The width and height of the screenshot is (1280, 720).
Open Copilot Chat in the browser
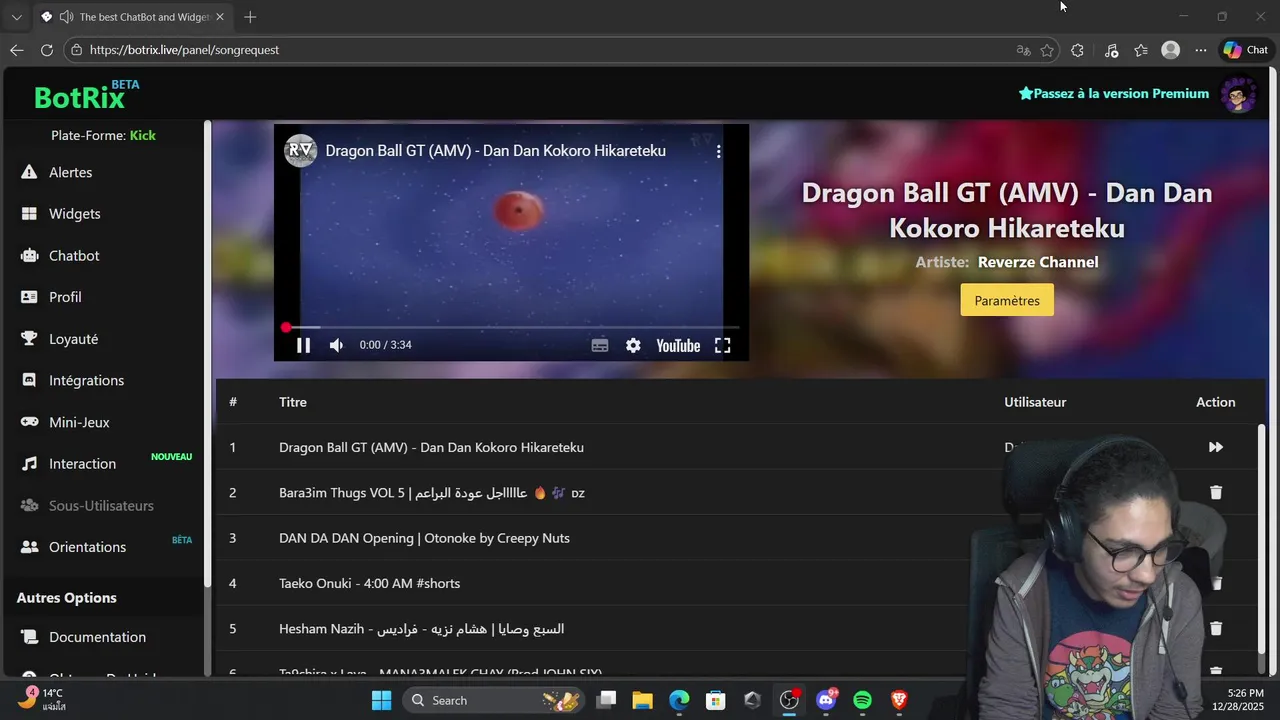coord(1246,50)
